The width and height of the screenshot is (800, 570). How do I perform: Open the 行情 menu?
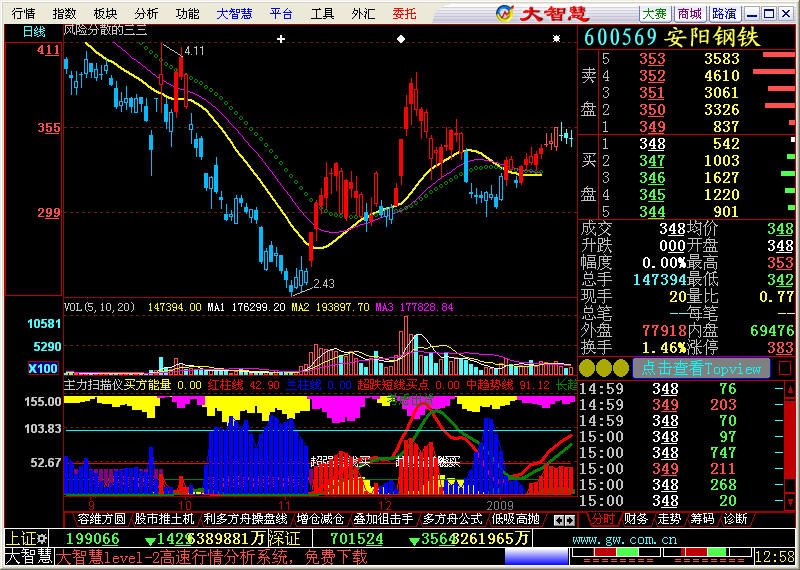(x=24, y=13)
